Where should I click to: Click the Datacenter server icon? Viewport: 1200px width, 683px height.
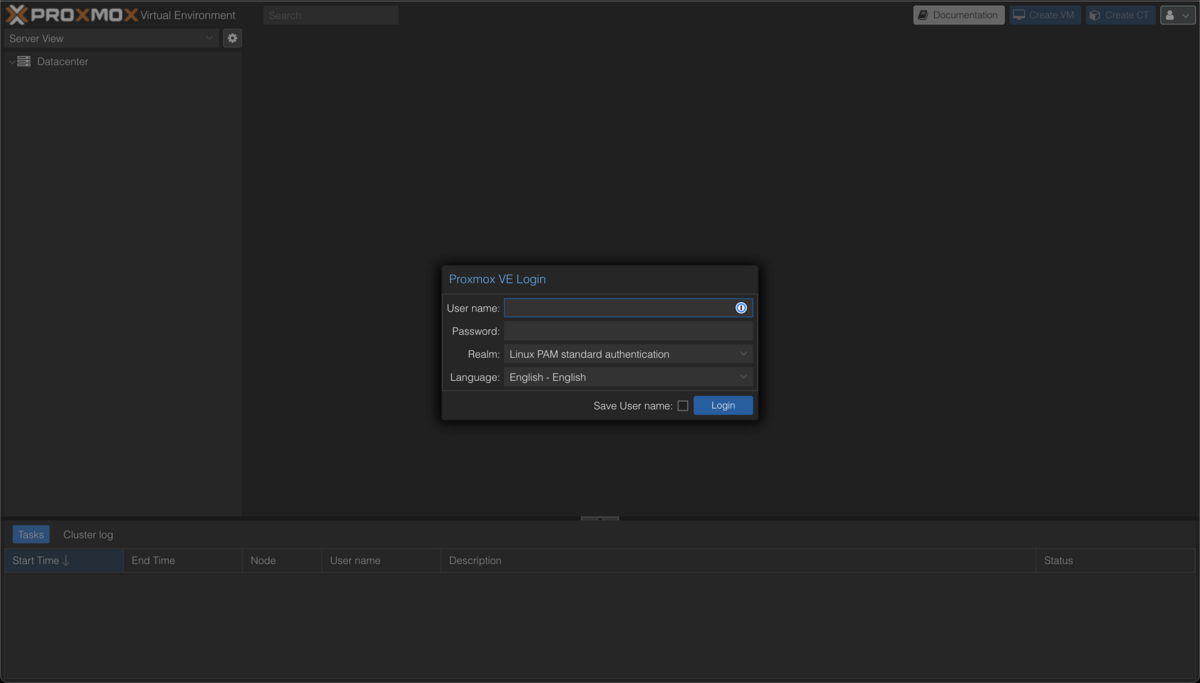point(24,61)
